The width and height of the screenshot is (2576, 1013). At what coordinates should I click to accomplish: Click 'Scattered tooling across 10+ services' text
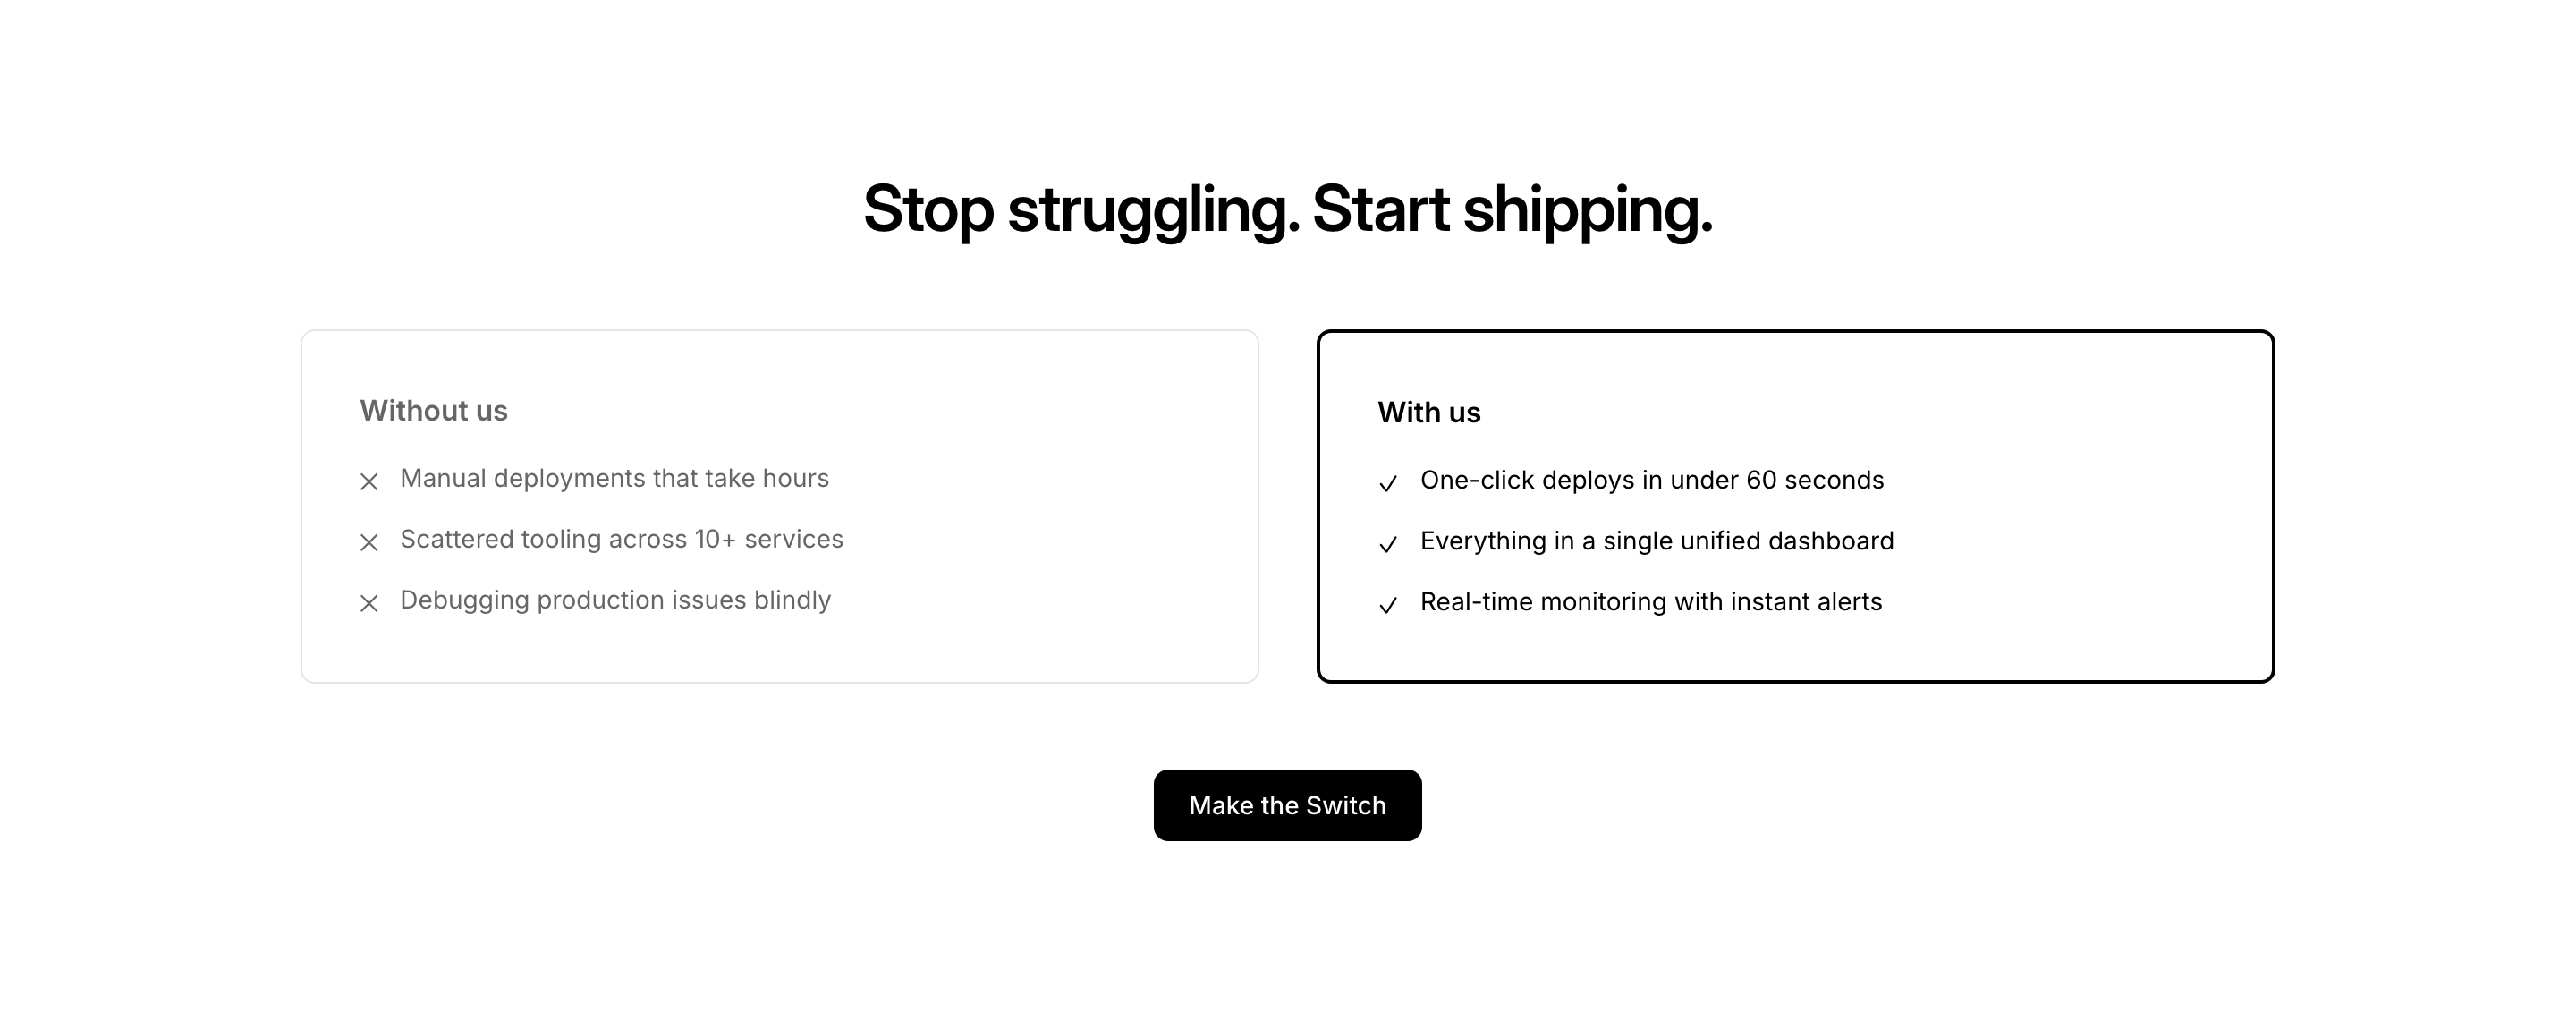621,540
